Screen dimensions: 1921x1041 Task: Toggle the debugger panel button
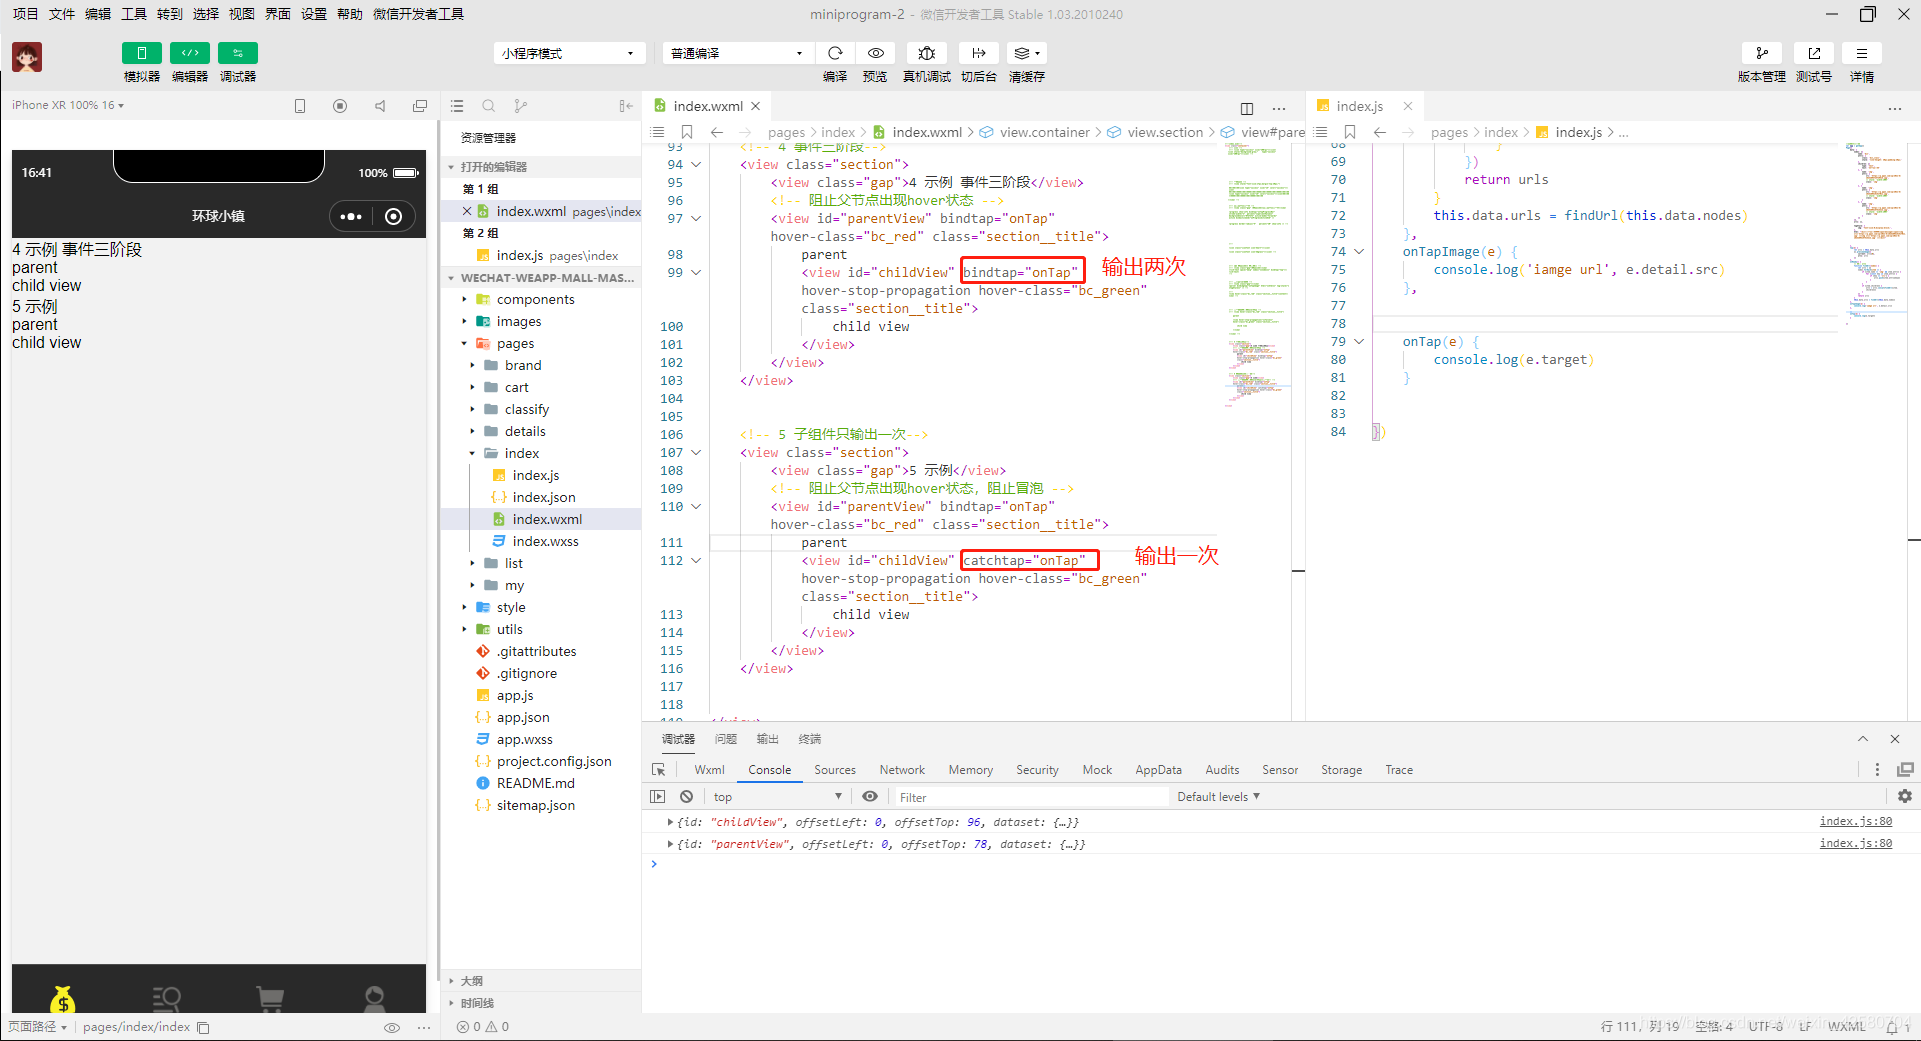[x=238, y=53]
